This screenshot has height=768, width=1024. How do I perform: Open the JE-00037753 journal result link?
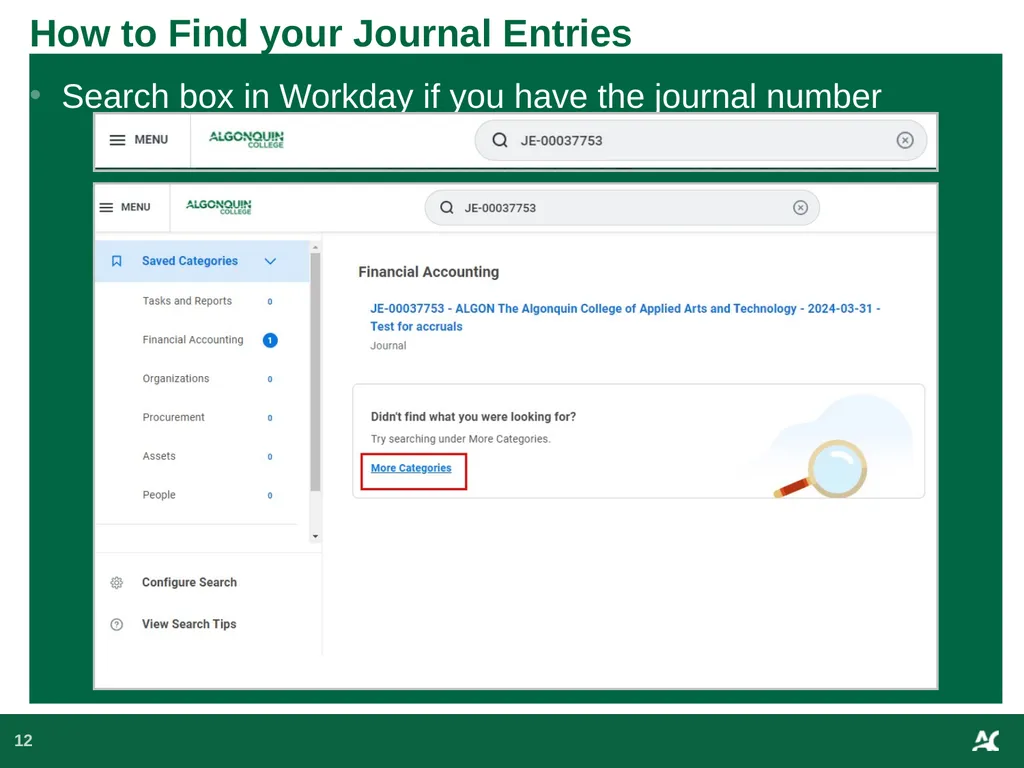tap(625, 317)
